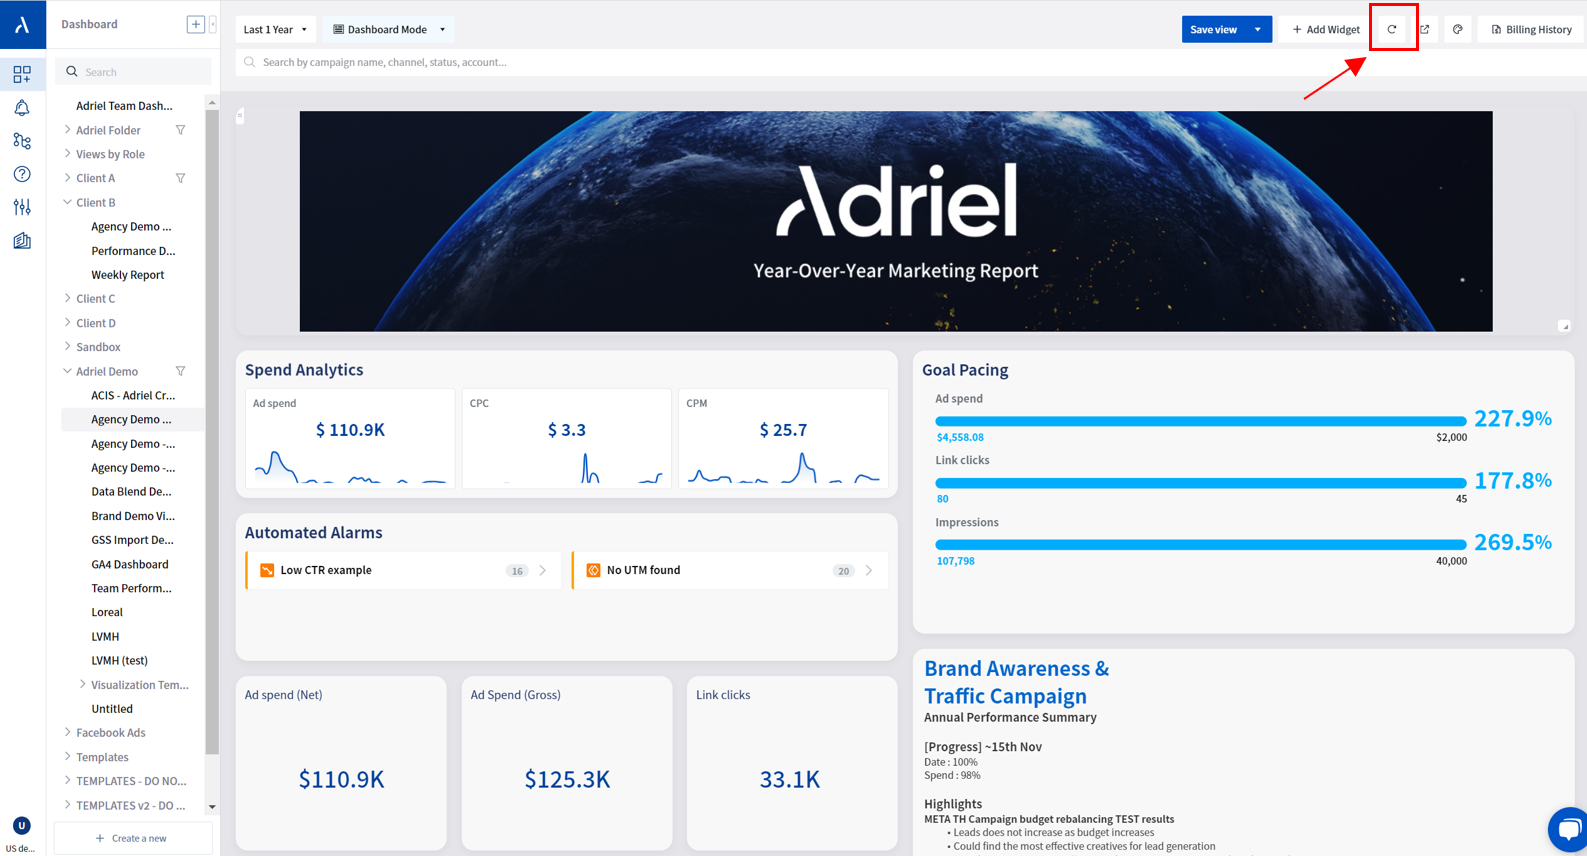
Task: Open the chat support bubble
Action: [x=1568, y=829]
